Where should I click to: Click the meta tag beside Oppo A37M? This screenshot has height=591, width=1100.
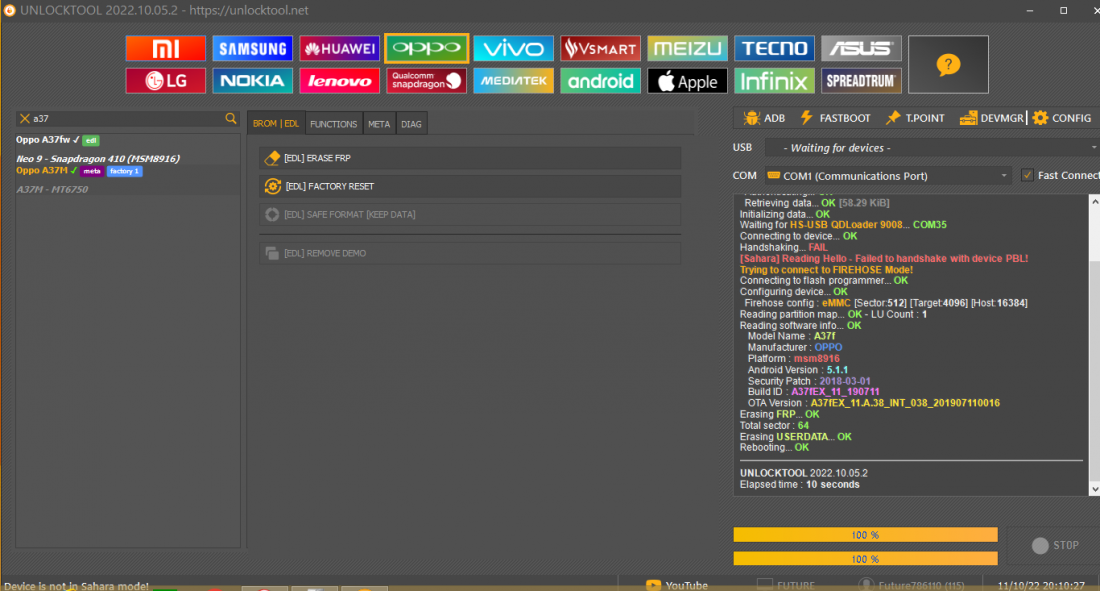click(x=92, y=171)
